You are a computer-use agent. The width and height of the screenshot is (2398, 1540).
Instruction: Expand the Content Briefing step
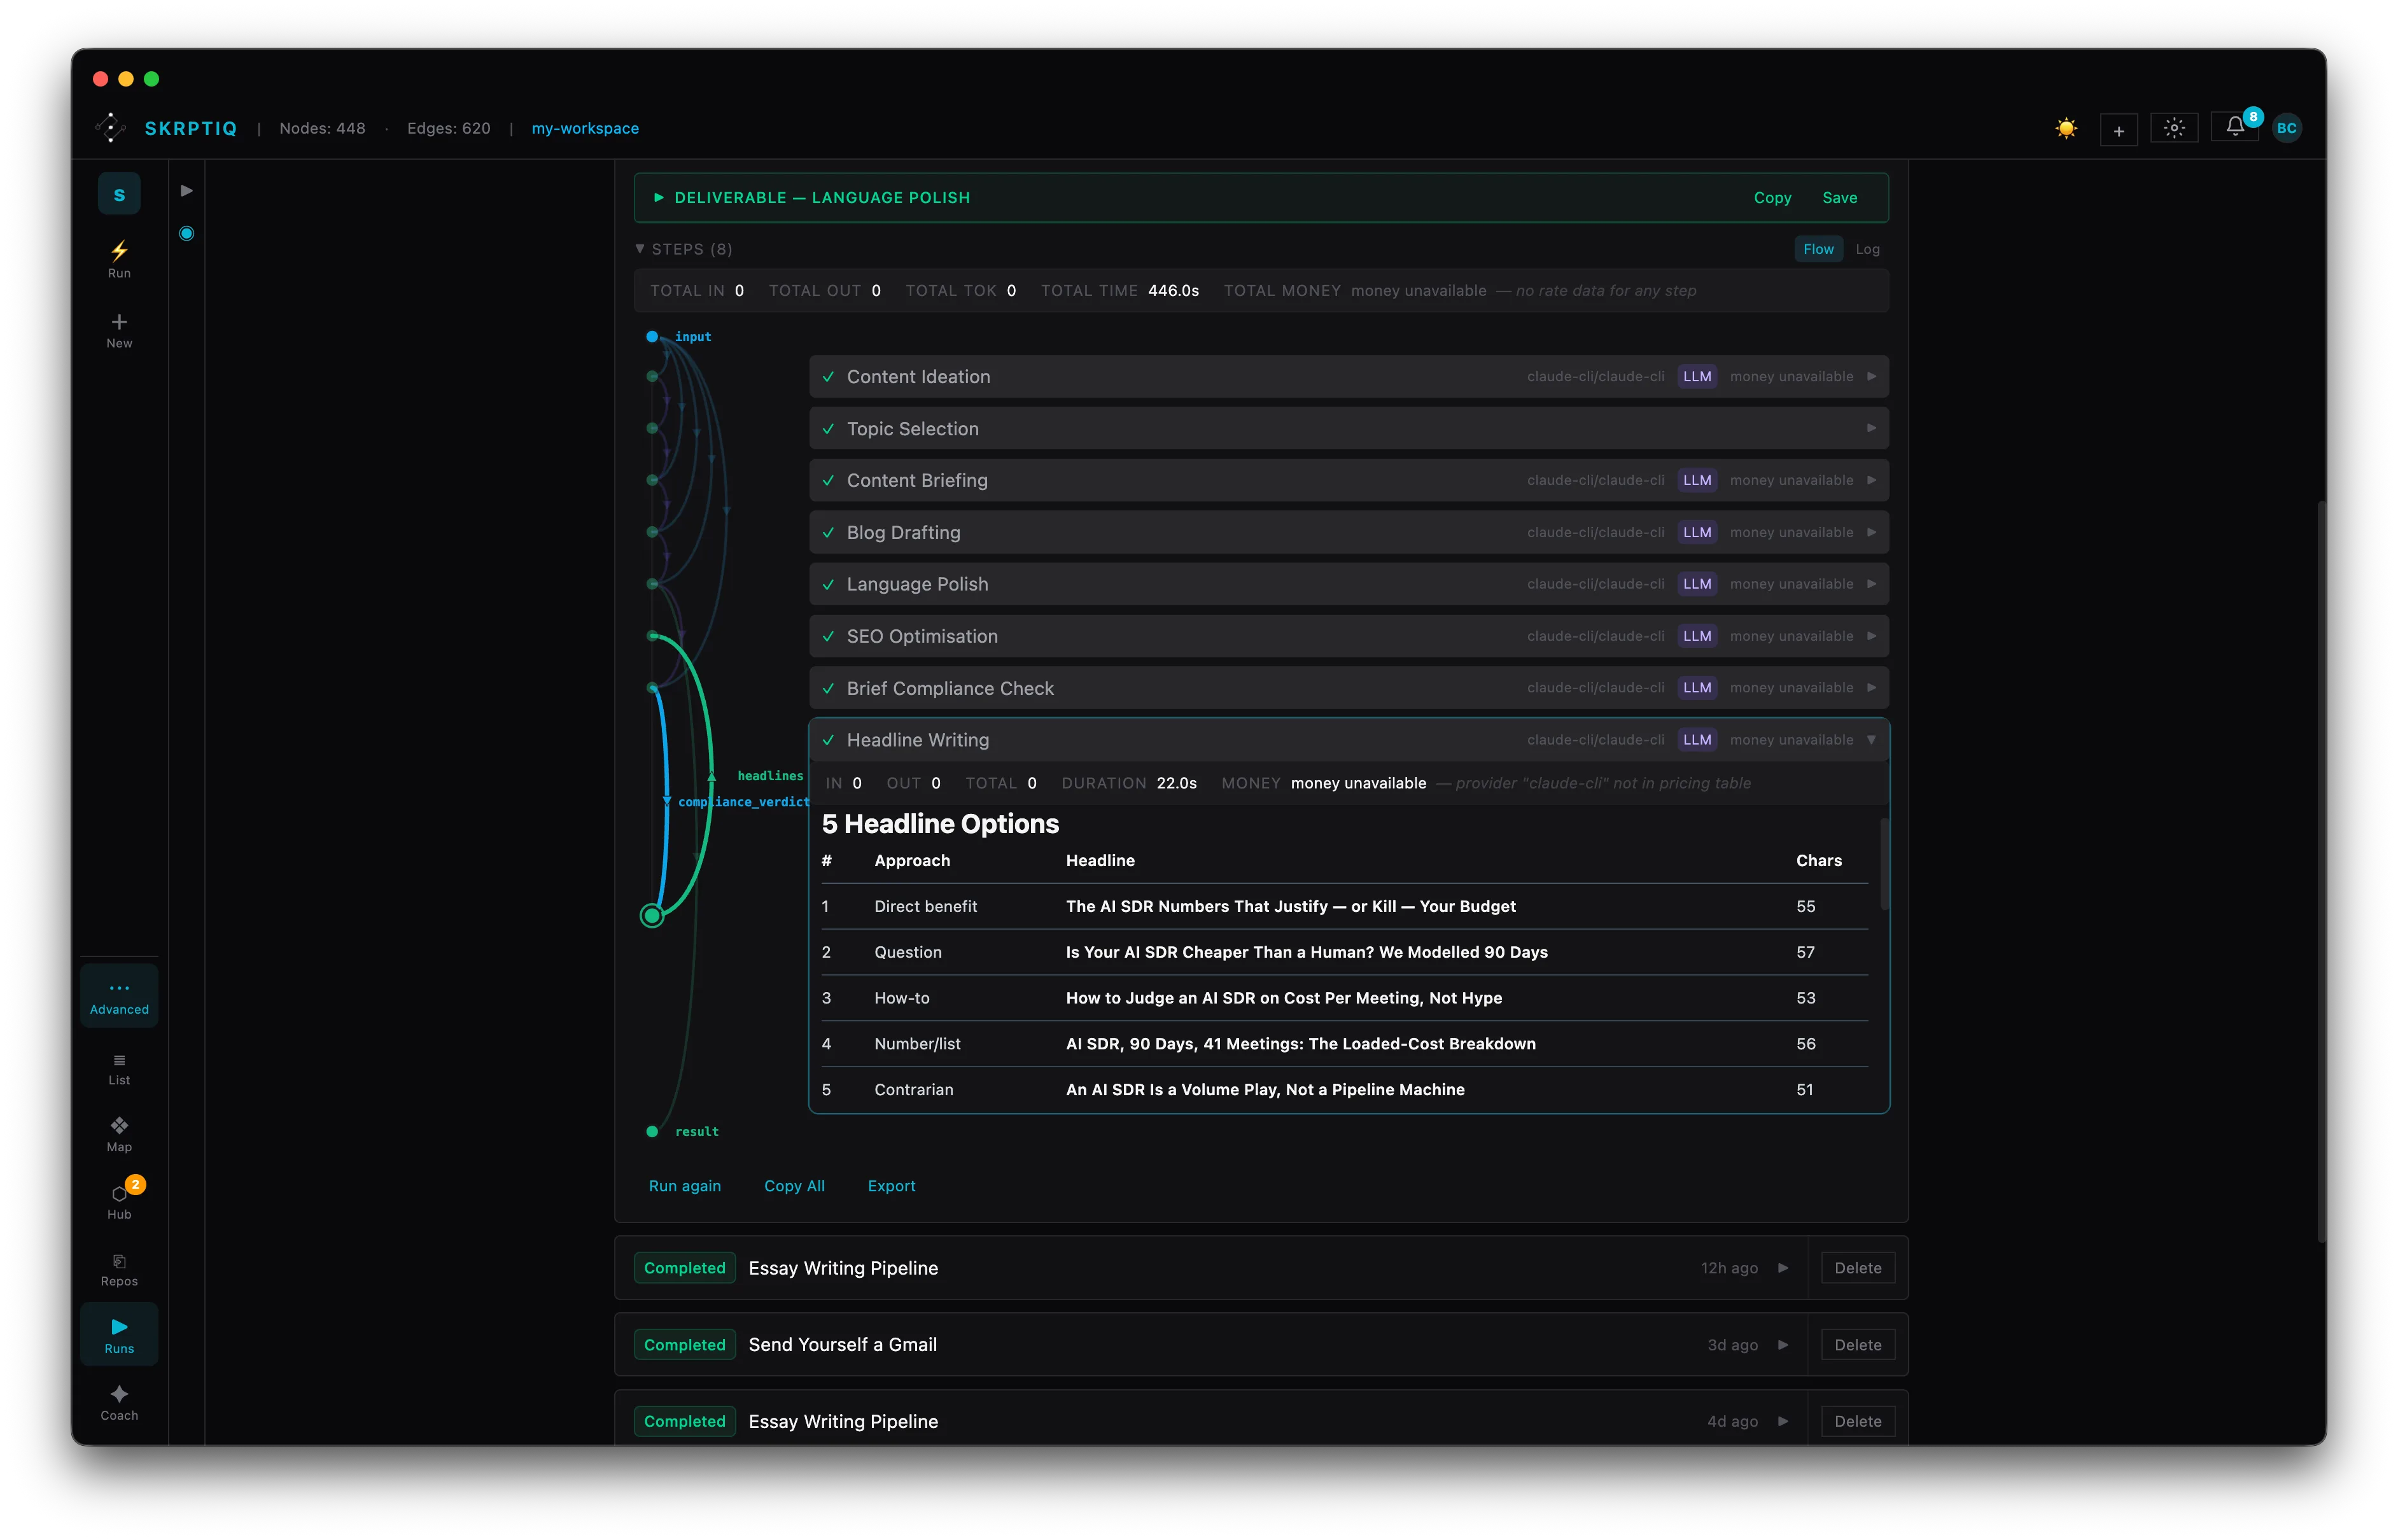click(1348, 481)
